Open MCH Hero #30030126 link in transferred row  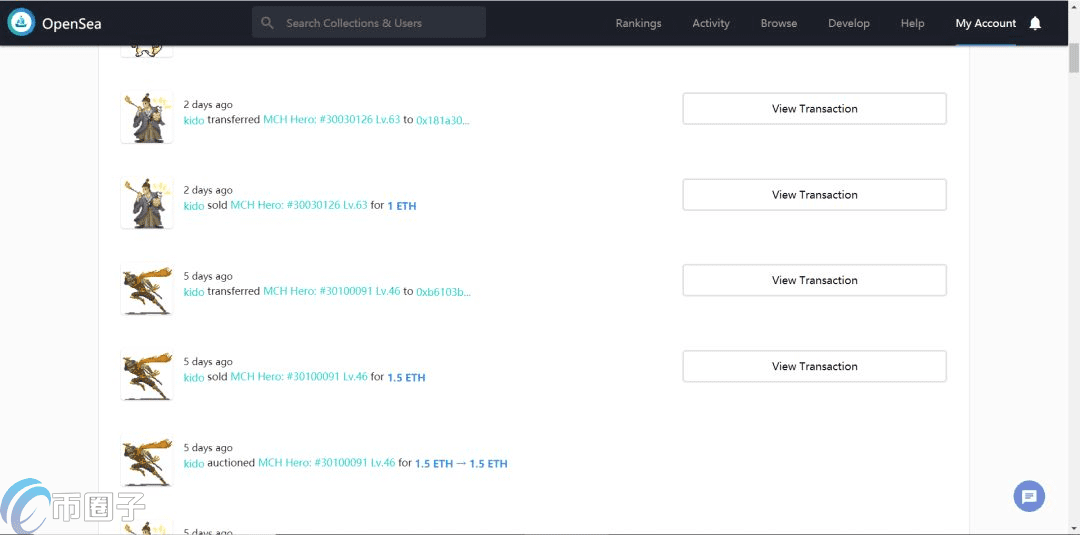tap(331, 120)
